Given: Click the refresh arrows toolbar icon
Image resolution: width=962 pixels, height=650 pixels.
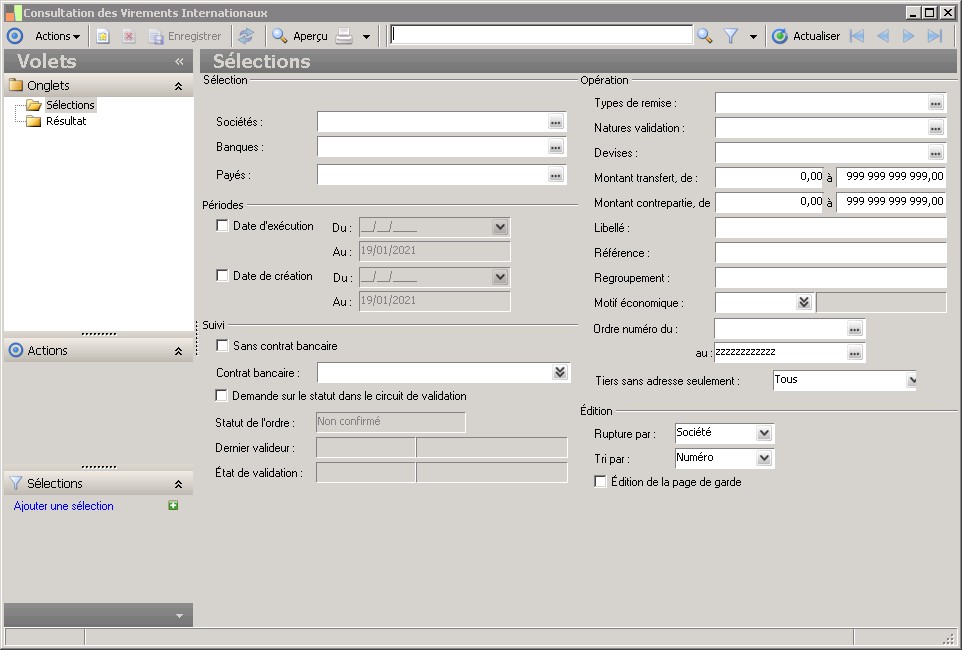Looking at the screenshot, I should (x=246, y=36).
